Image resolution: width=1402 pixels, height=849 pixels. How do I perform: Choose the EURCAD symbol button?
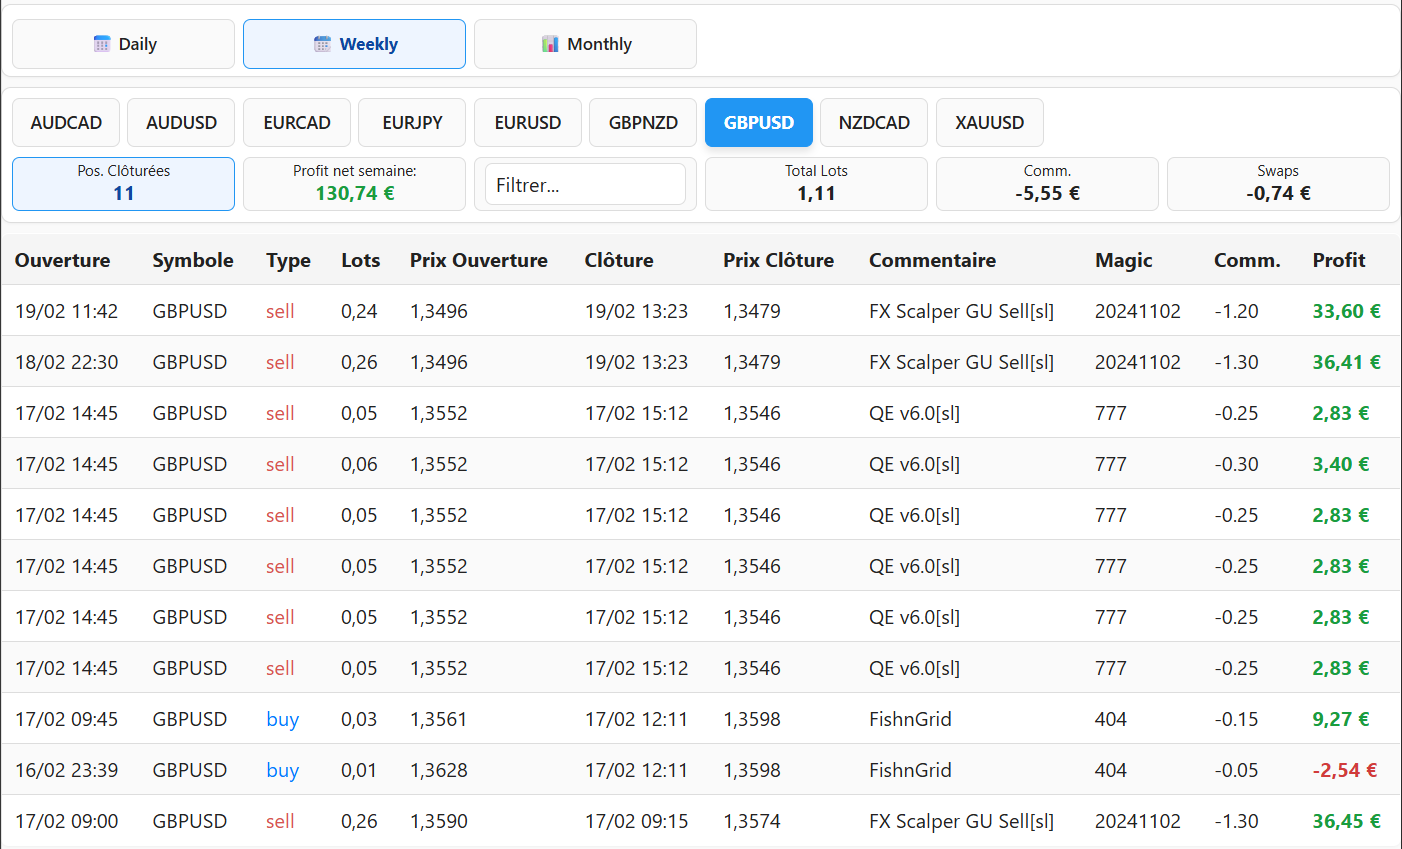pos(297,123)
